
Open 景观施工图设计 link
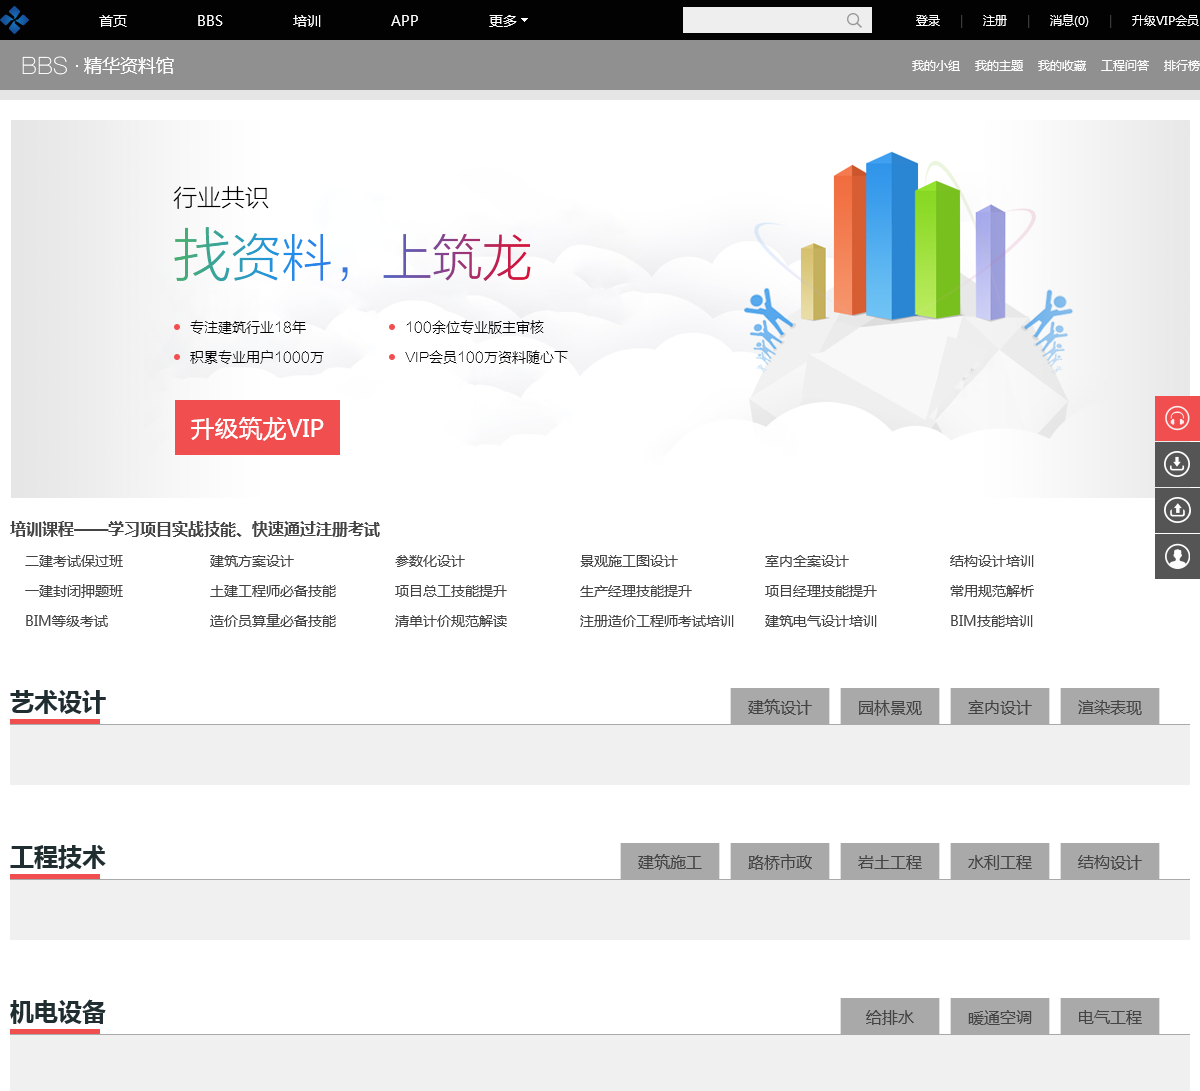pyautogui.click(x=629, y=562)
